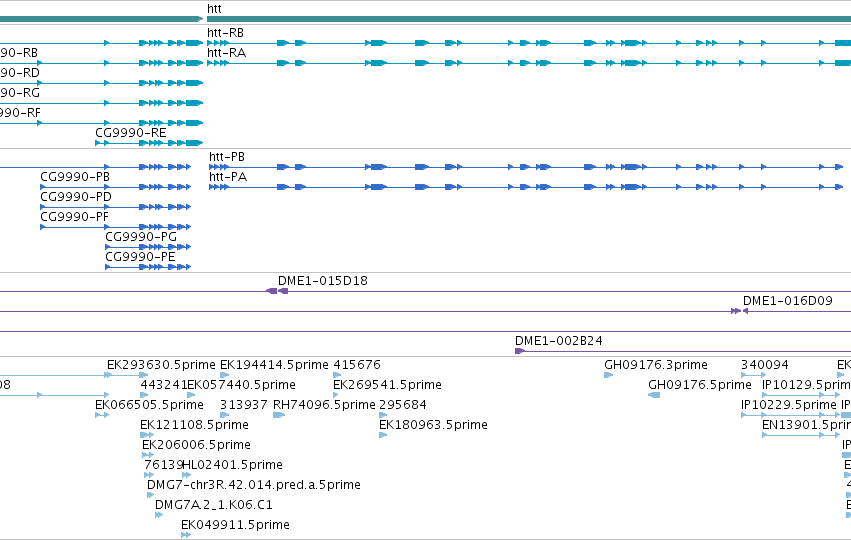Screen dimensions: 851x540
Task: Click the 415676 feature label
Action: coord(357,365)
